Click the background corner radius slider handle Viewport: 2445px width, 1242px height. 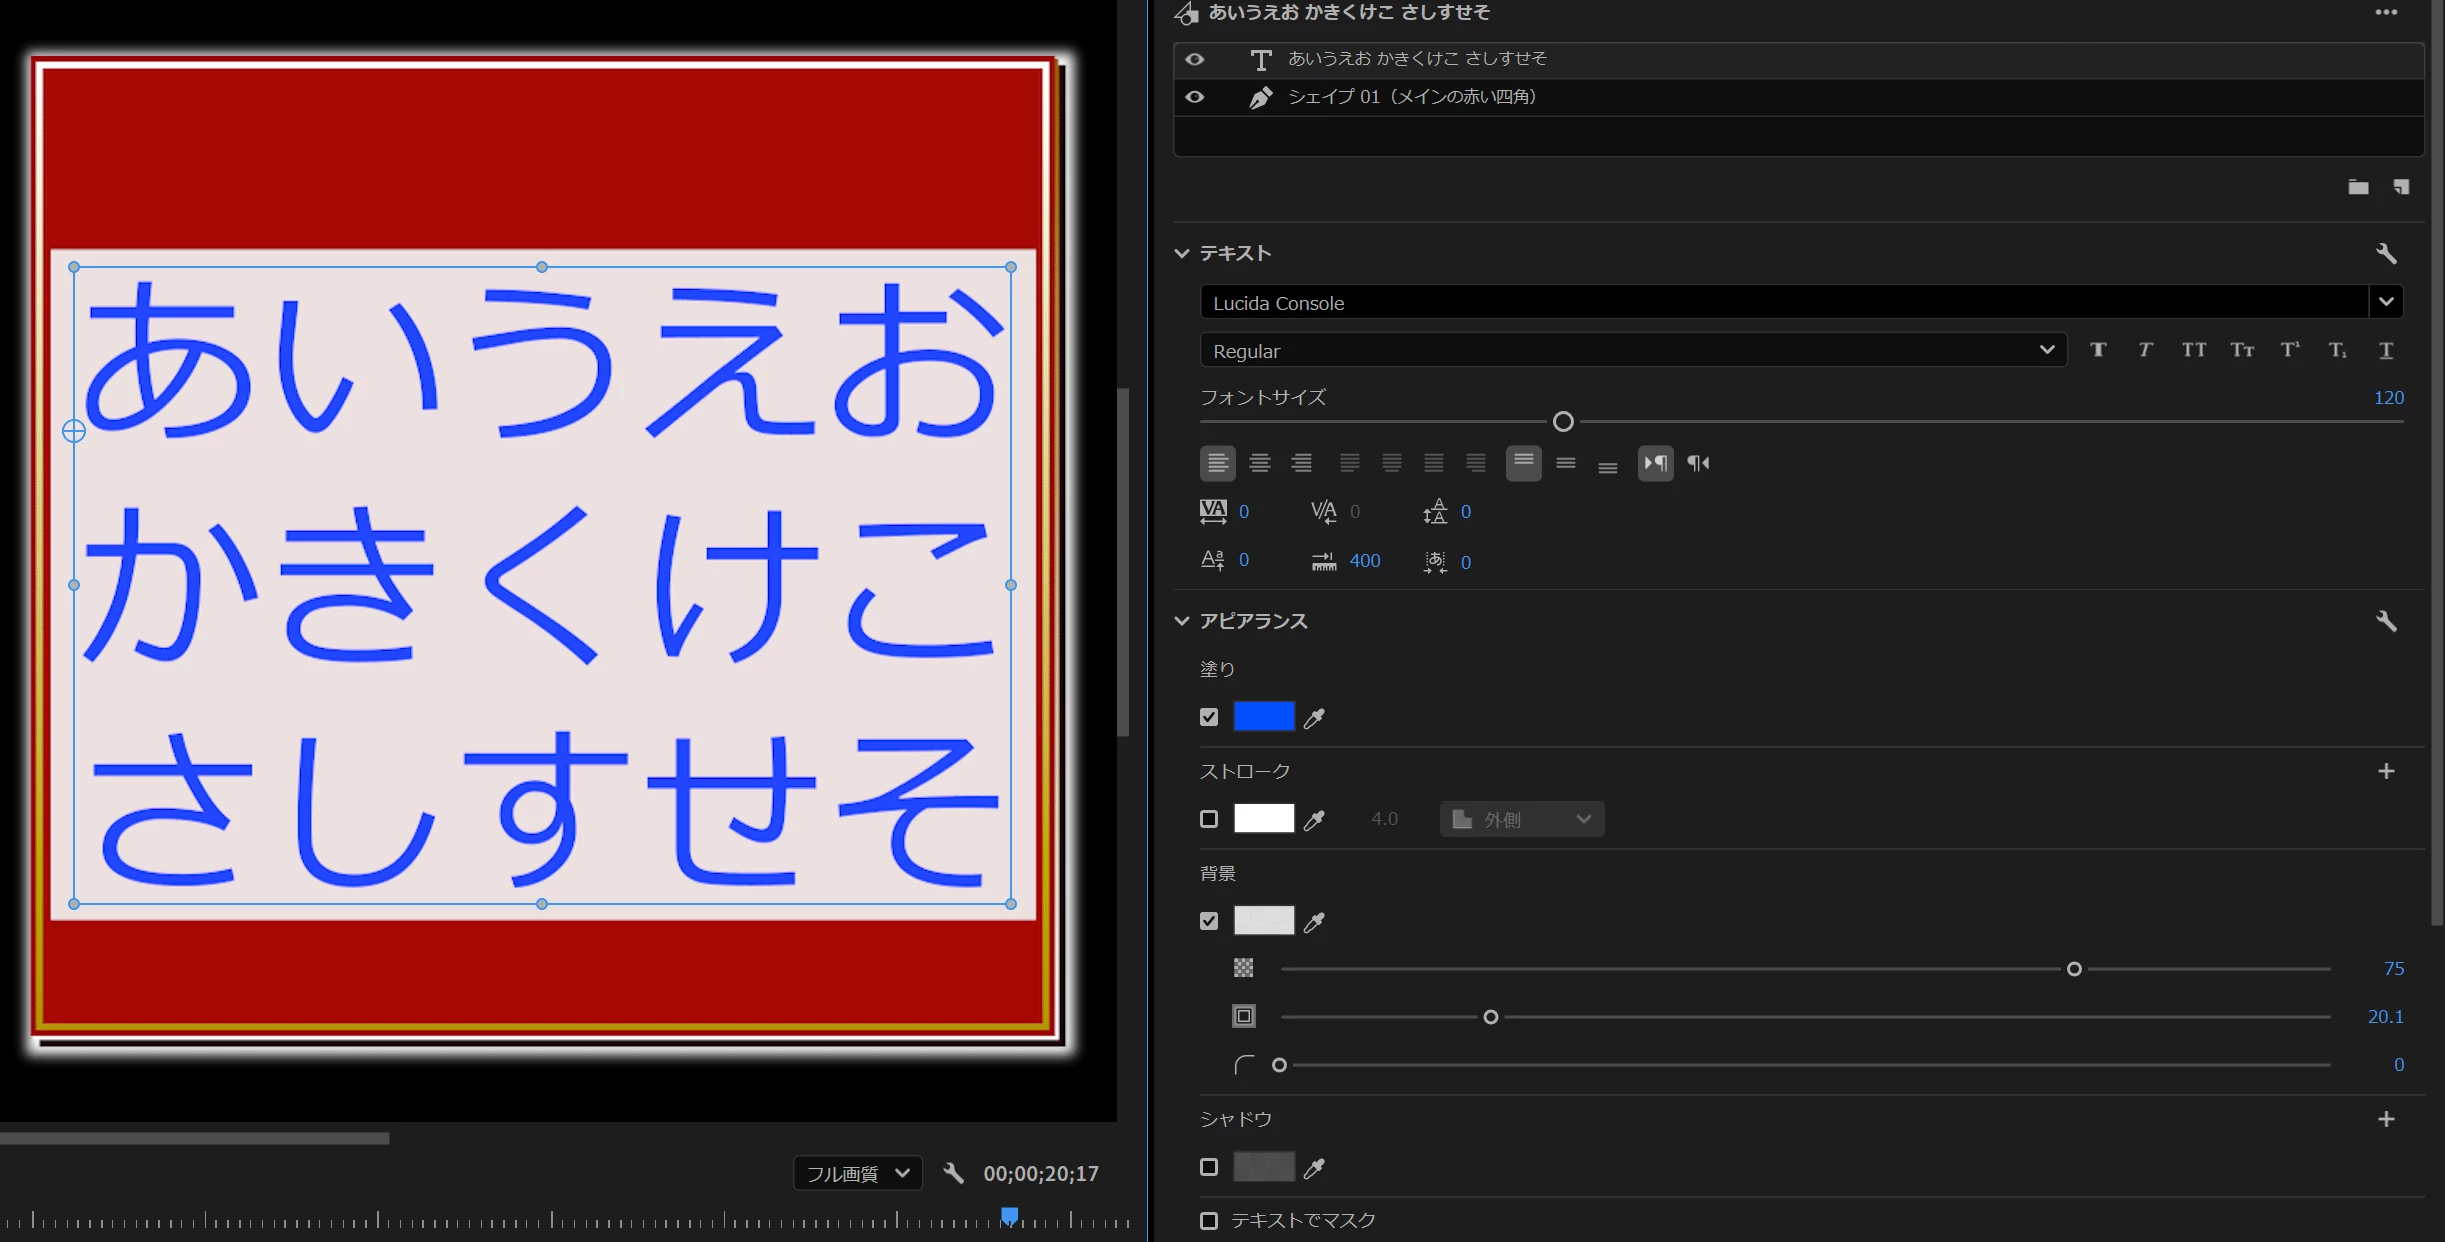coord(1279,1065)
